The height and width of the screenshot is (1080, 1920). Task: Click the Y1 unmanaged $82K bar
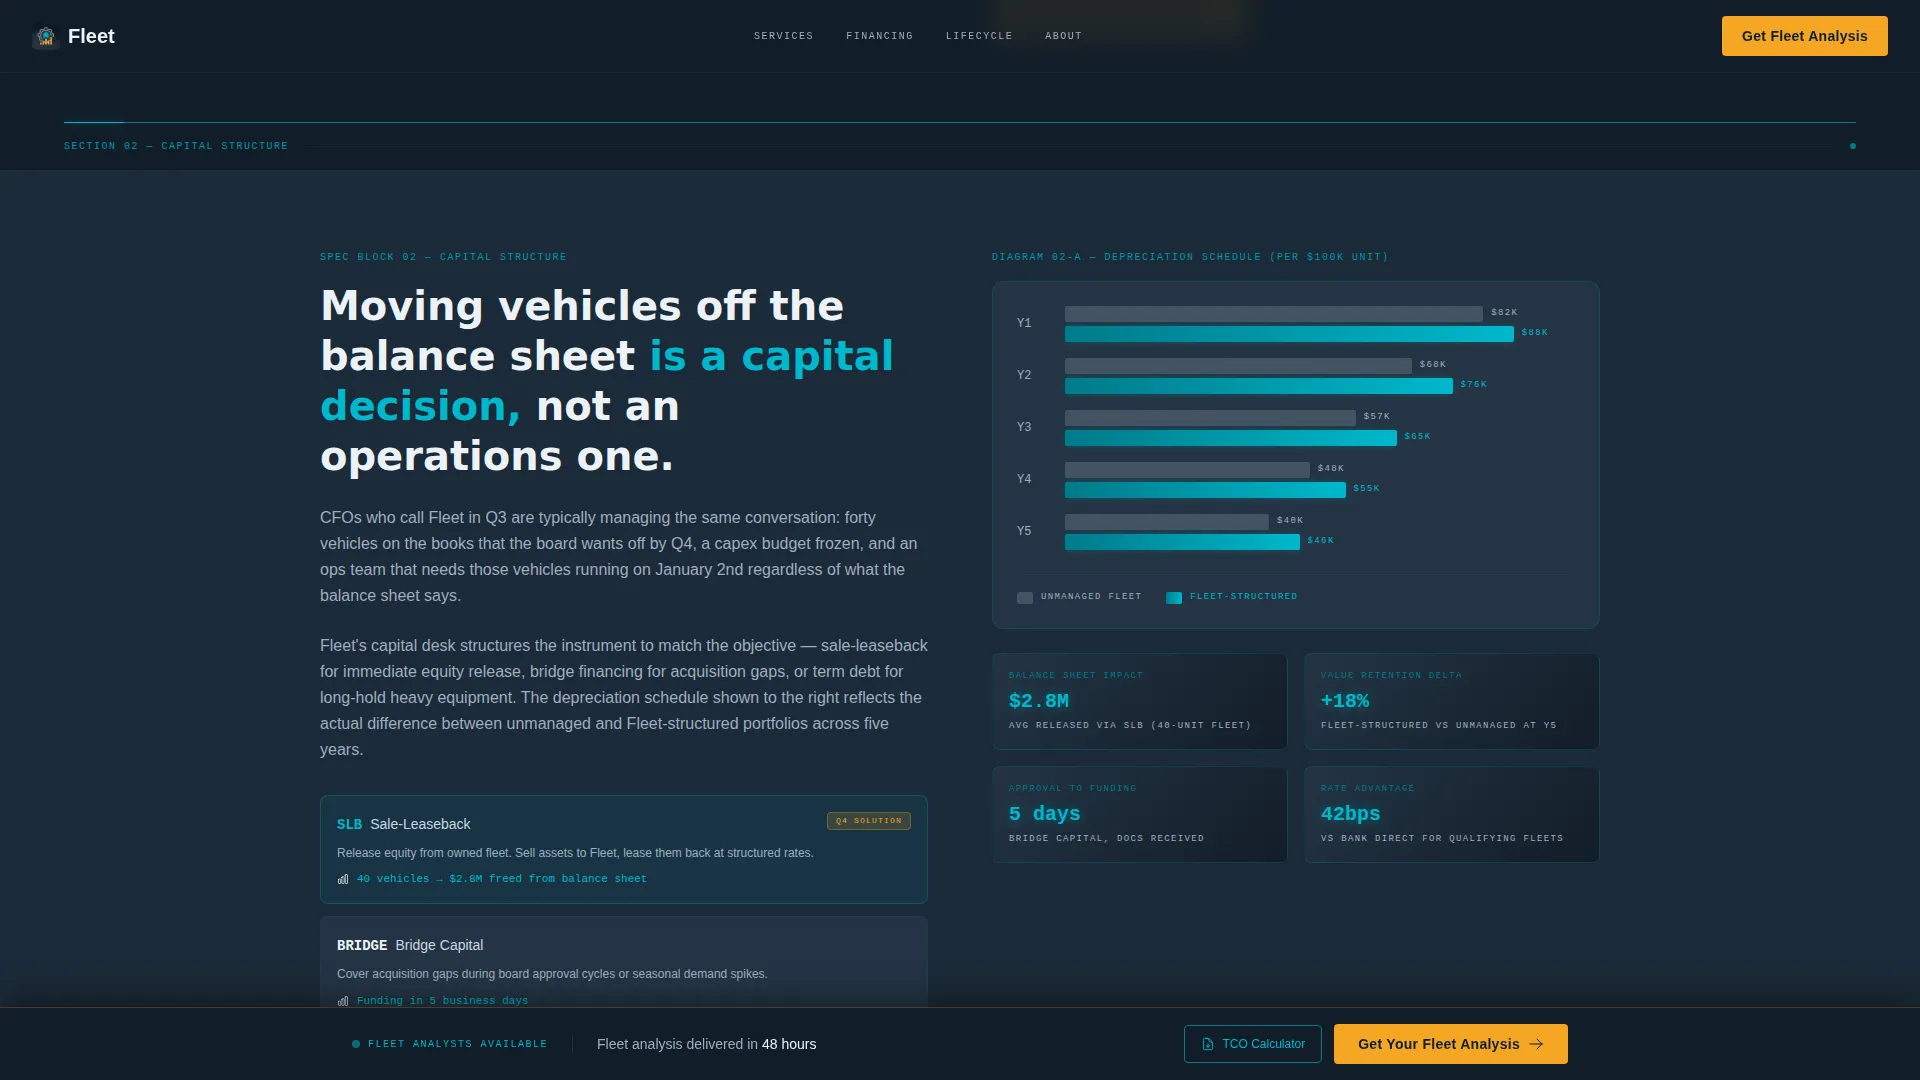[x=1273, y=314]
